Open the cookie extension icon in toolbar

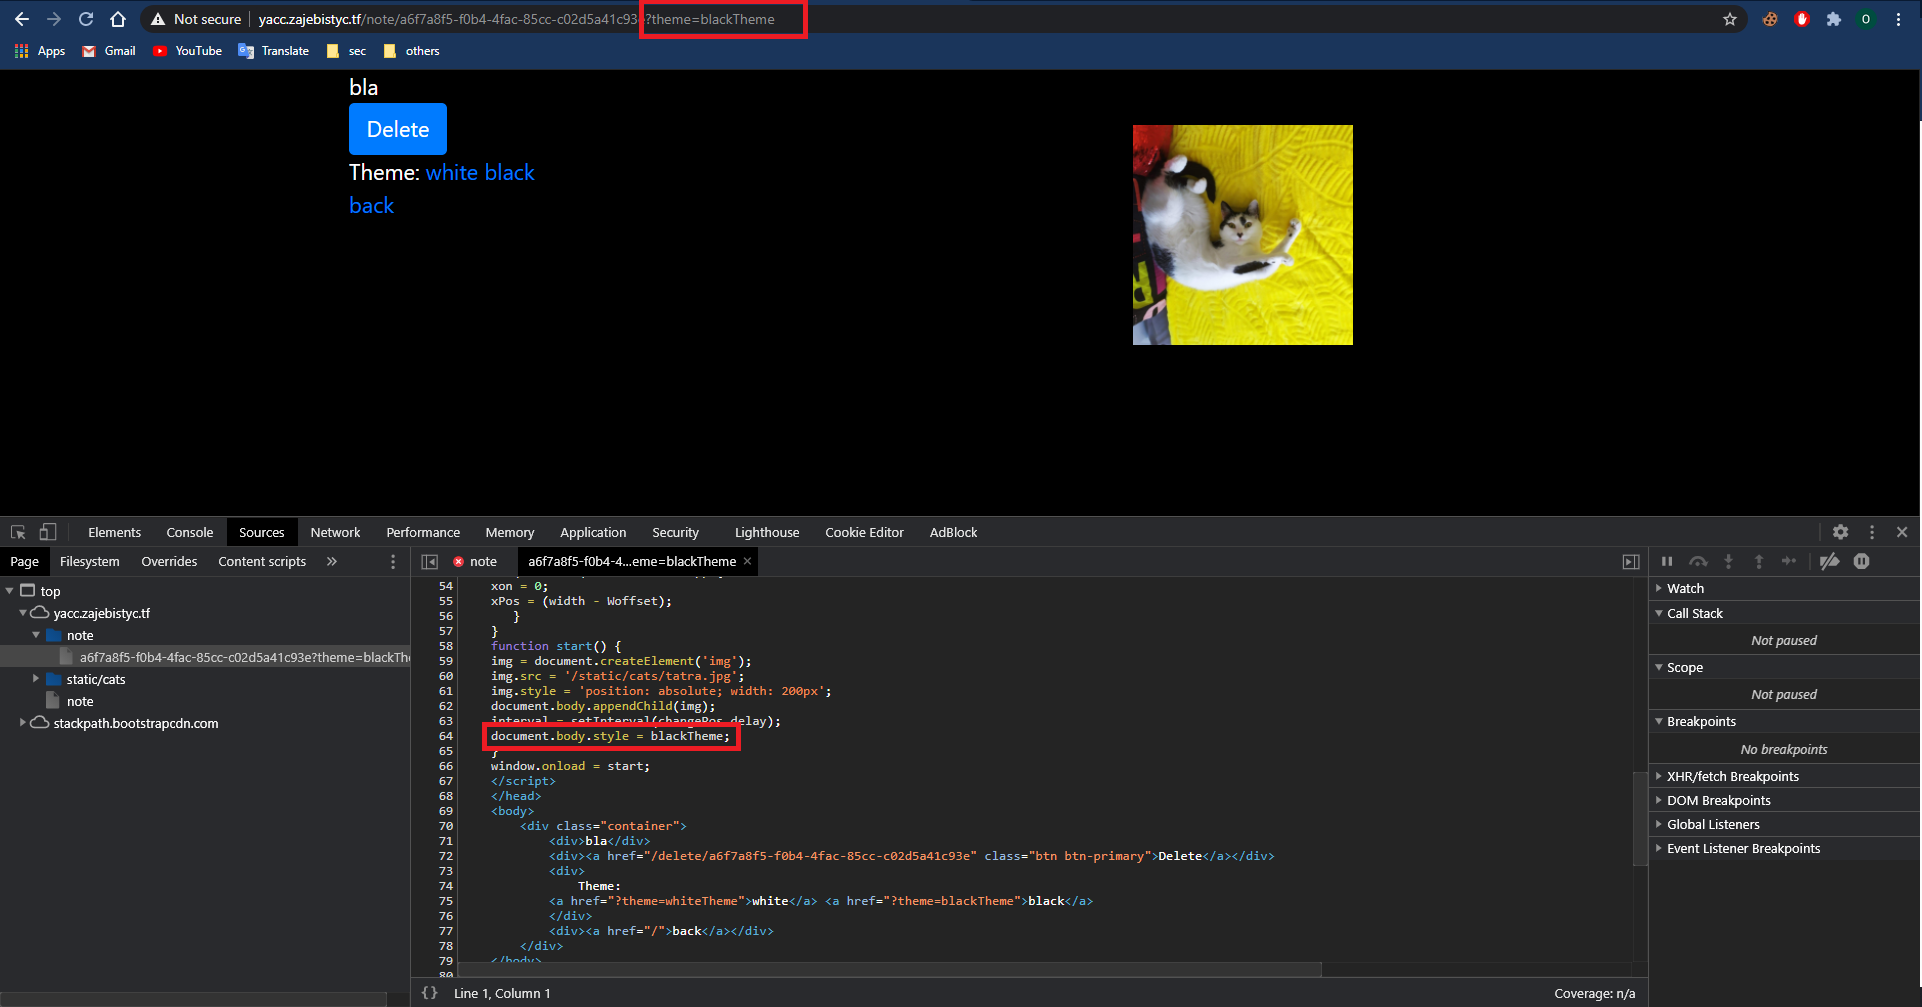point(1770,19)
